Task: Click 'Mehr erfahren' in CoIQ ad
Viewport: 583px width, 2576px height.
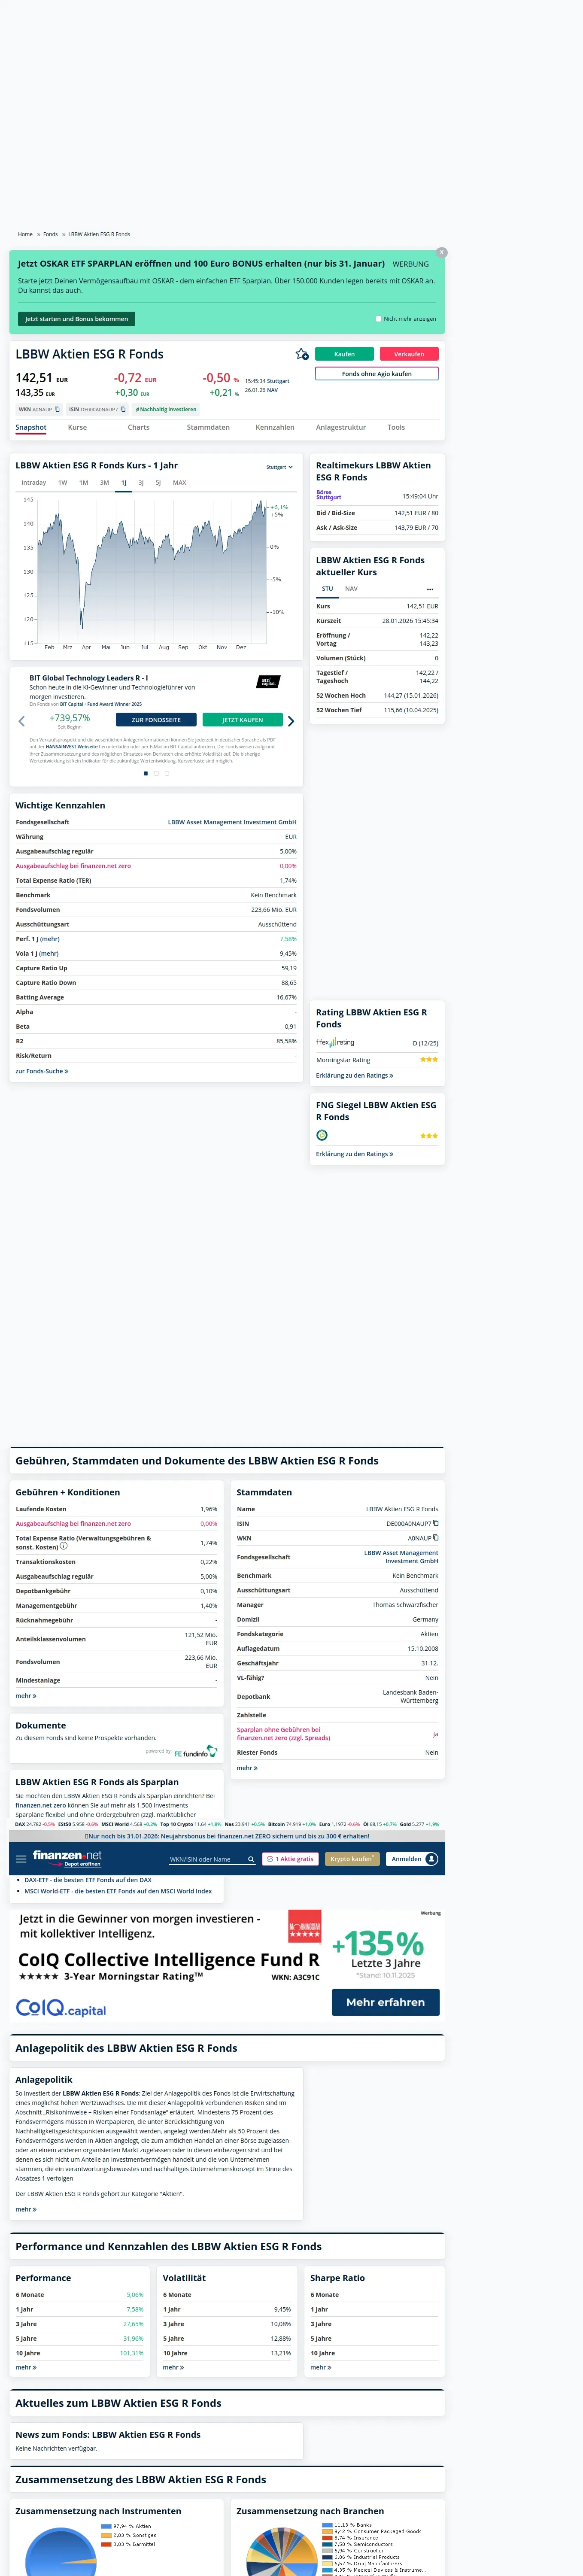Action: [385, 2002]
